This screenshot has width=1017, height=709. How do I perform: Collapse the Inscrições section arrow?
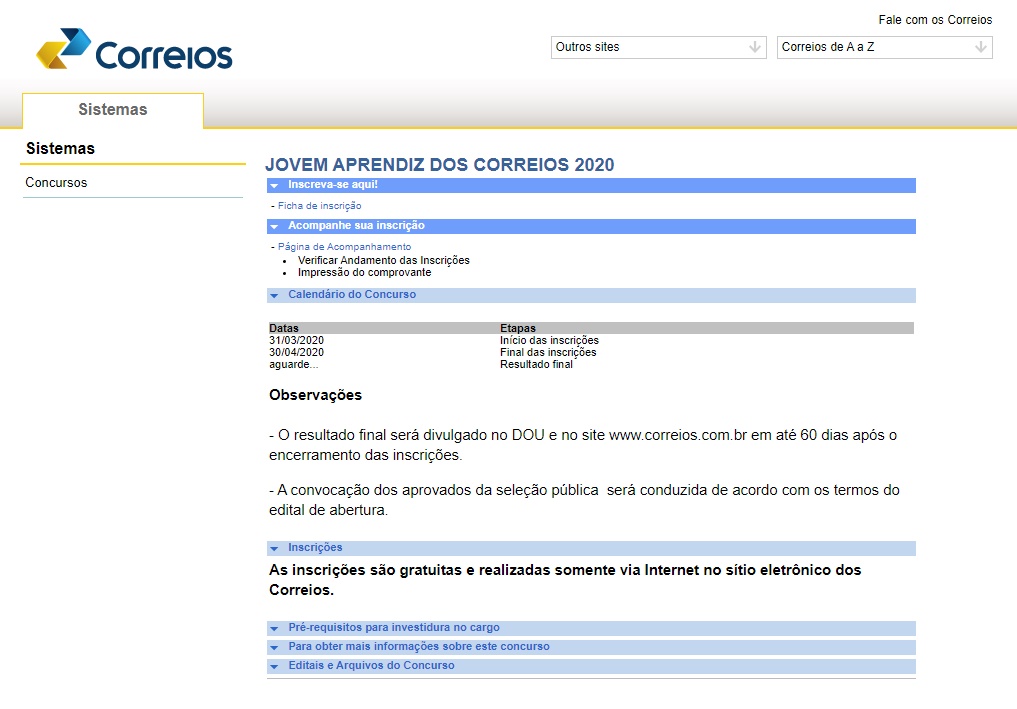pos(274,548)
